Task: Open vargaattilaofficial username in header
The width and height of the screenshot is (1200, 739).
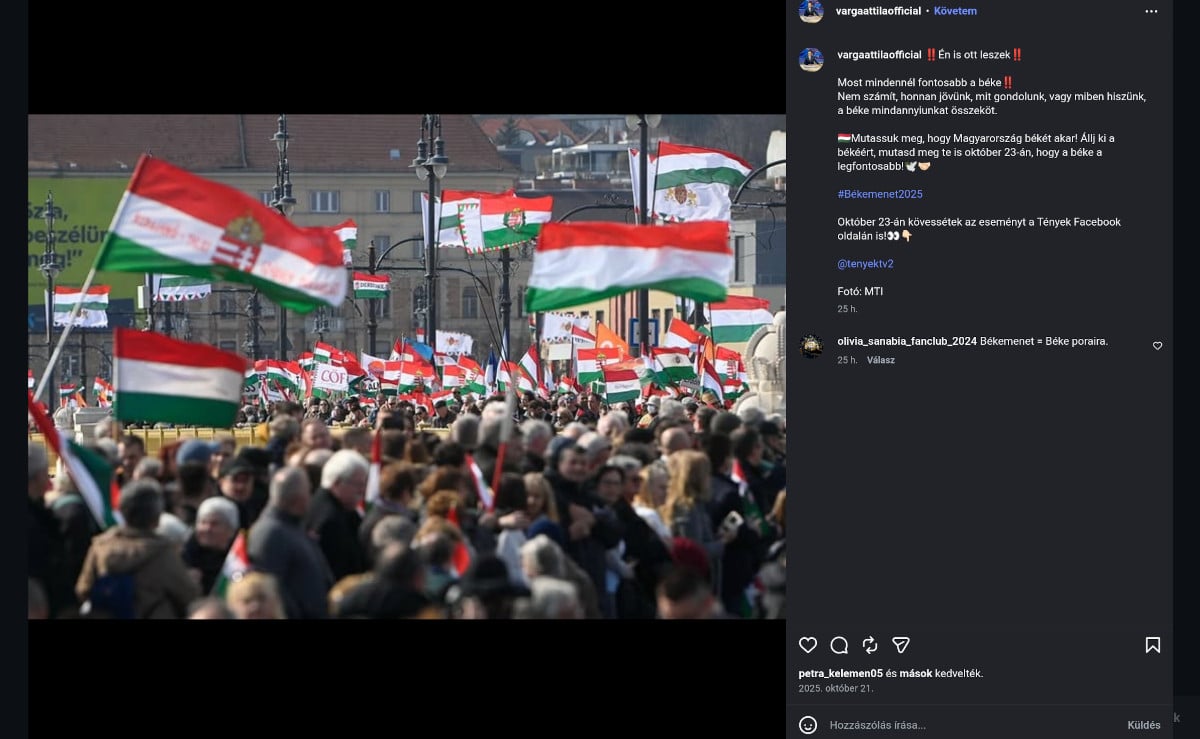Action: click(x=878, y=11)
